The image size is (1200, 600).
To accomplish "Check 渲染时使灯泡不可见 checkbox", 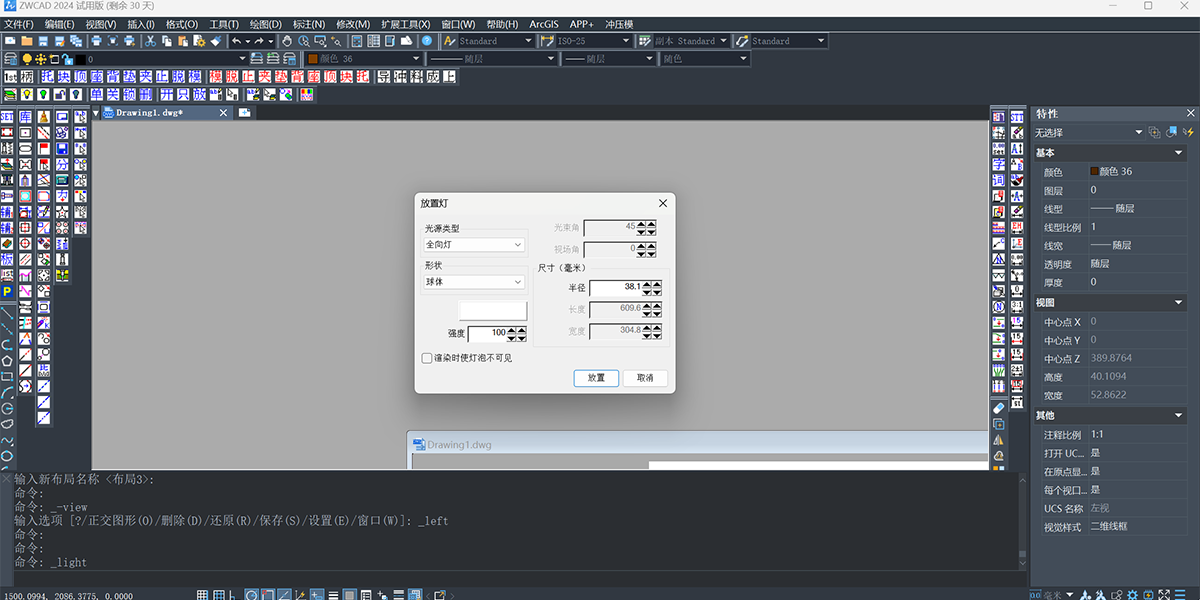I will coord(427,358).
